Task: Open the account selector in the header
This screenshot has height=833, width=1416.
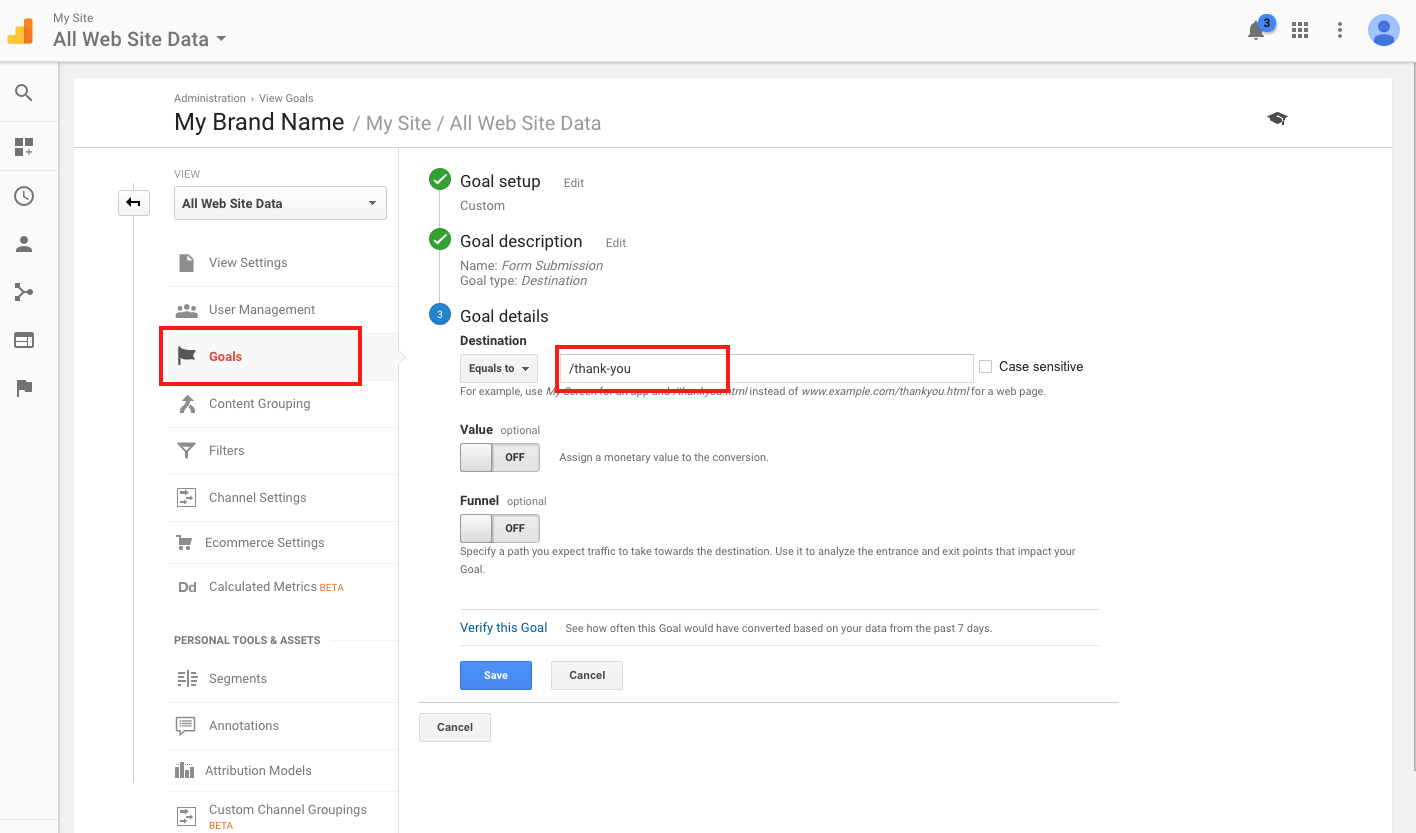Action: pyautogui.click(x=139, y=39)
